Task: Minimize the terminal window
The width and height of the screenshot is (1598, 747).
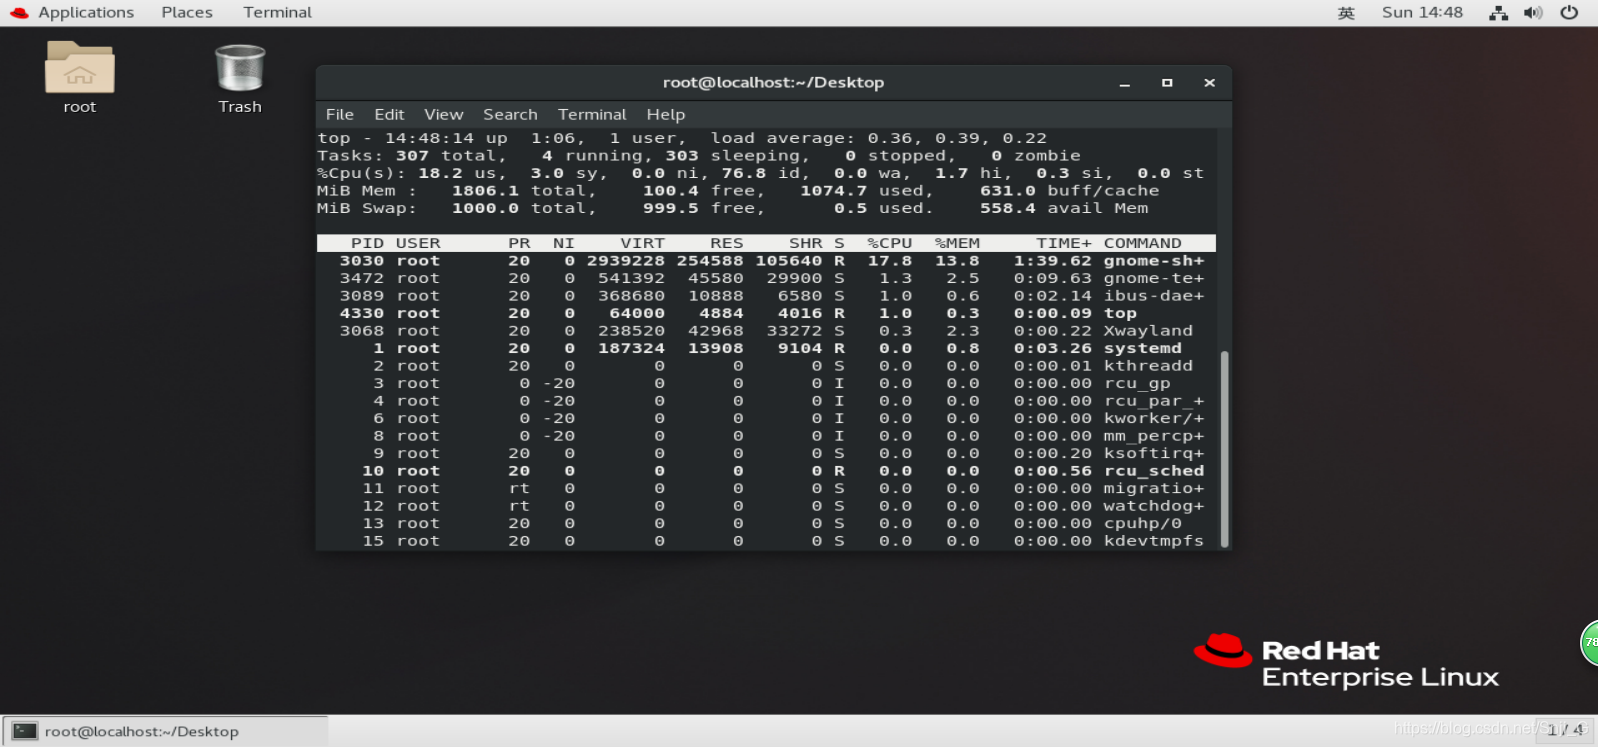Action: coord(1125,83)
